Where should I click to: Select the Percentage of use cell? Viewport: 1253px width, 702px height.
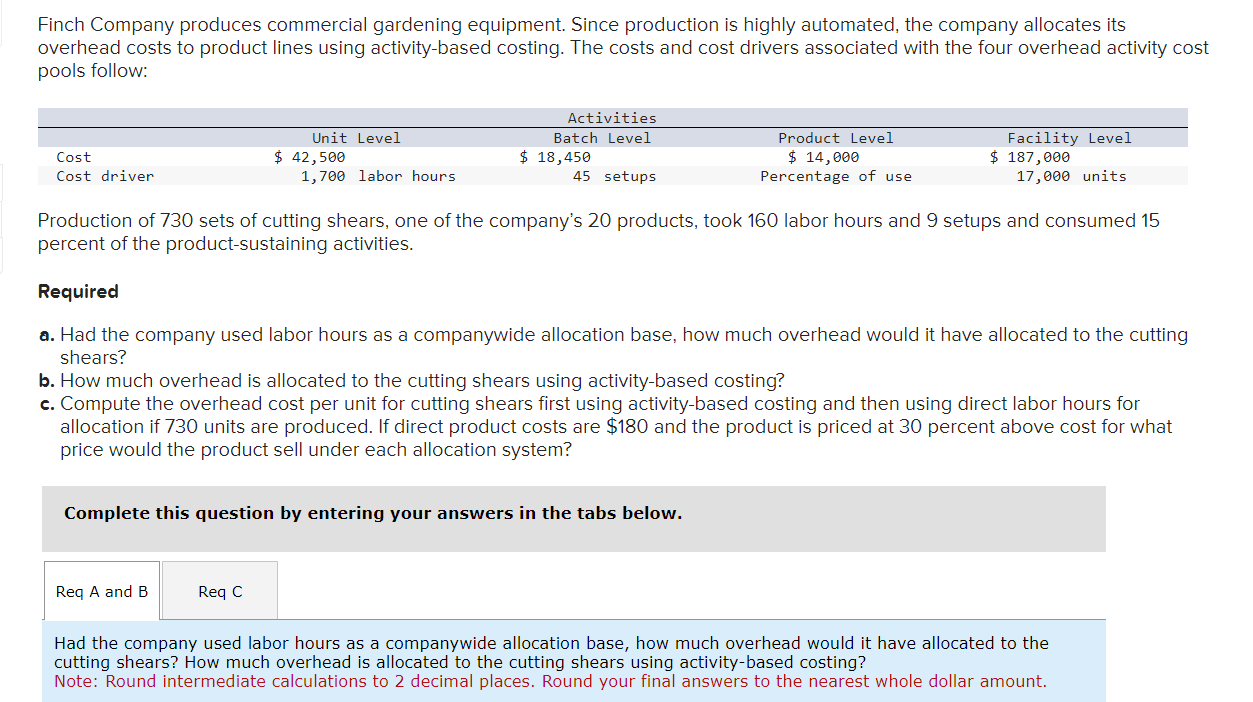[x=838, y=176]
